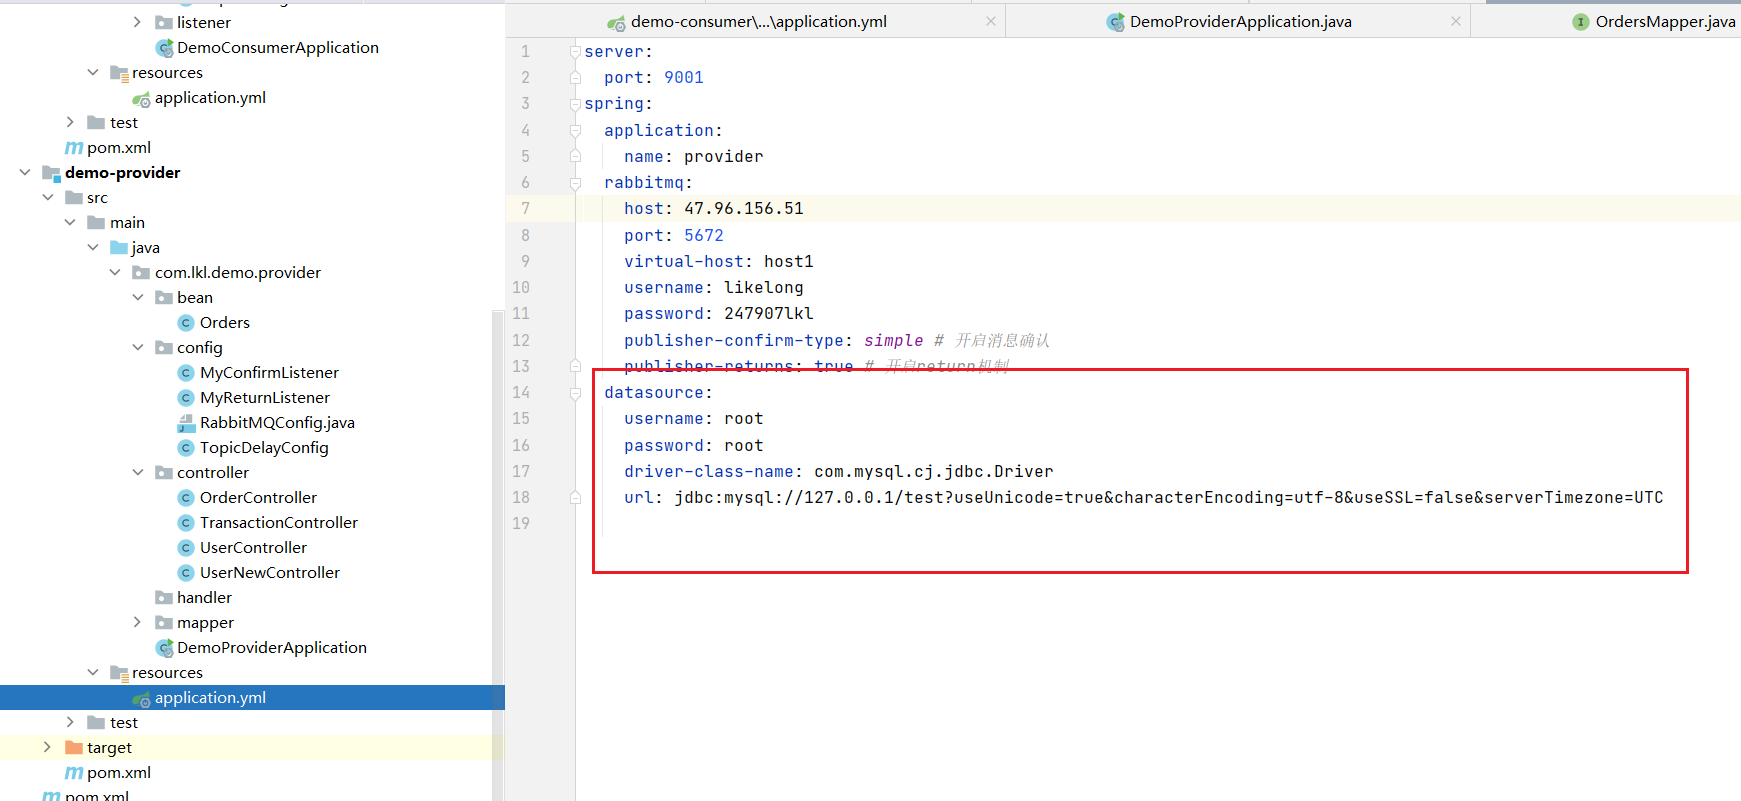Select the selected application.yml under demo-provider resources

tap(252, 698)
